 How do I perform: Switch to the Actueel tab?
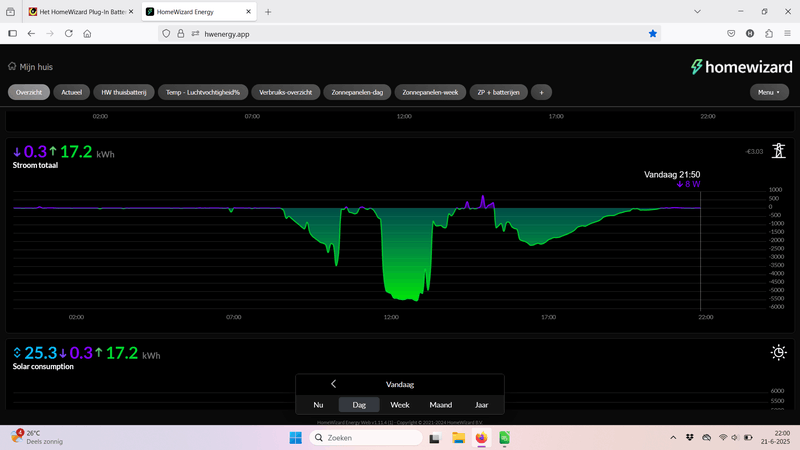click(x=71, y=92)
